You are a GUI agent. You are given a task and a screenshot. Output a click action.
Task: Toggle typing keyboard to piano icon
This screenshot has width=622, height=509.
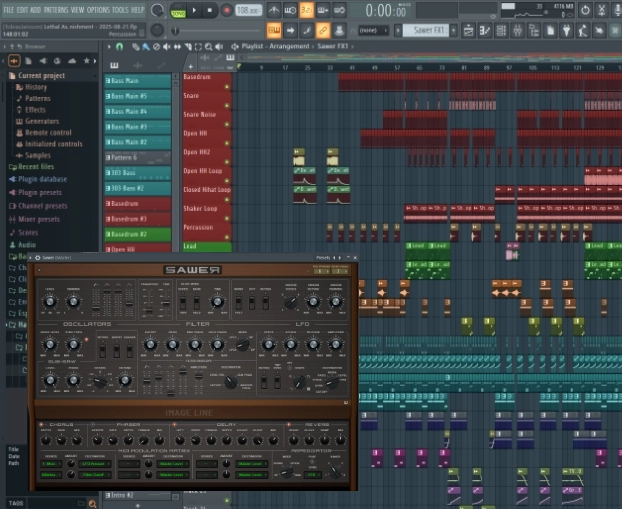pos(274,31)
